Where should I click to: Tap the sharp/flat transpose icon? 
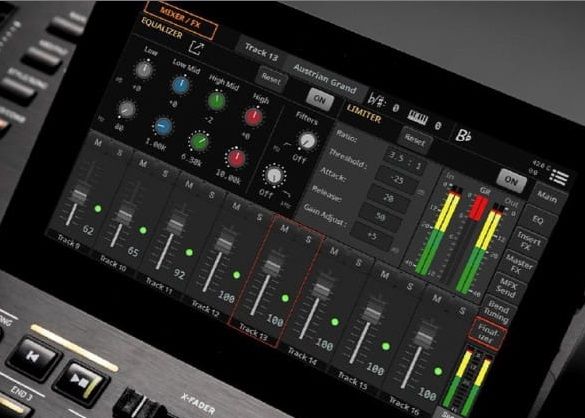tap(375, 100)
